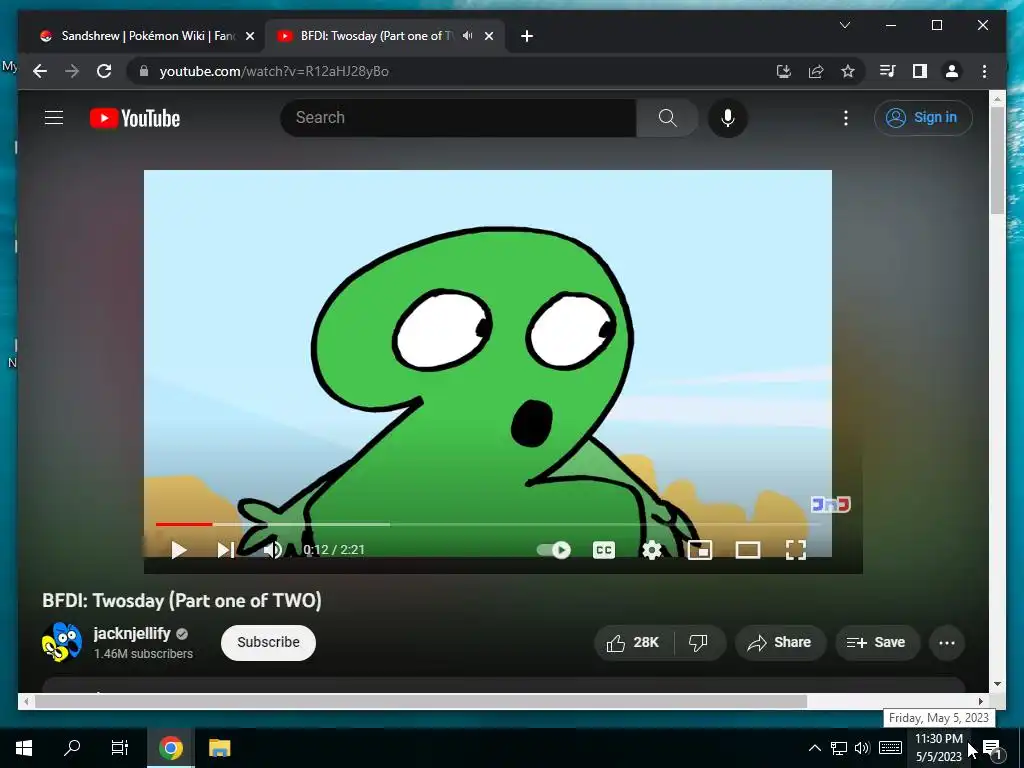Image resolution: width=1024 pixels, height=768 pixels.
Task: Enable theater mode view
Action: point(748,550)
